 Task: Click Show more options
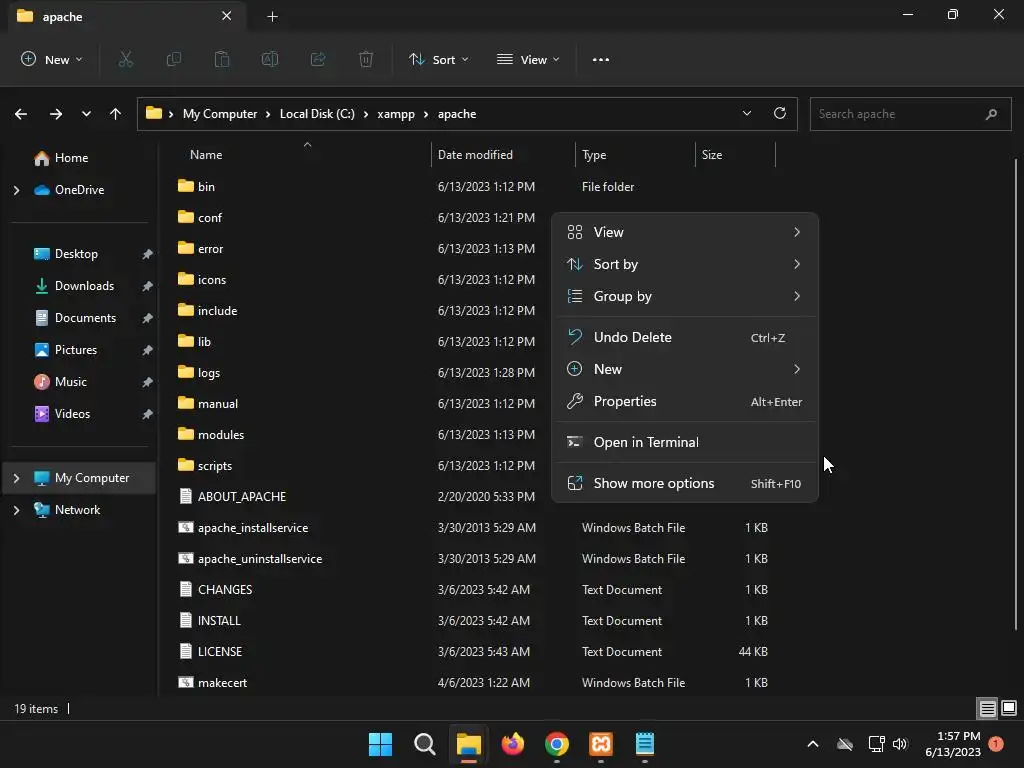684,484
